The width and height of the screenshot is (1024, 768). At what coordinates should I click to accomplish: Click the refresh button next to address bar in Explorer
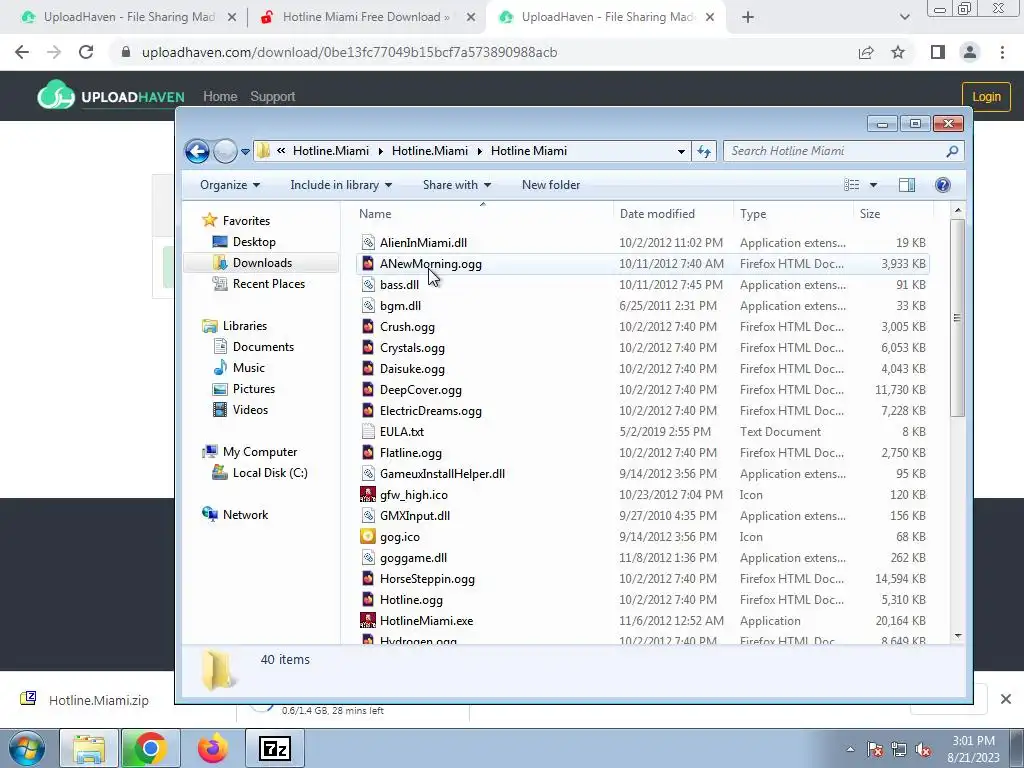pyautogui.click(x=704, y=152)
